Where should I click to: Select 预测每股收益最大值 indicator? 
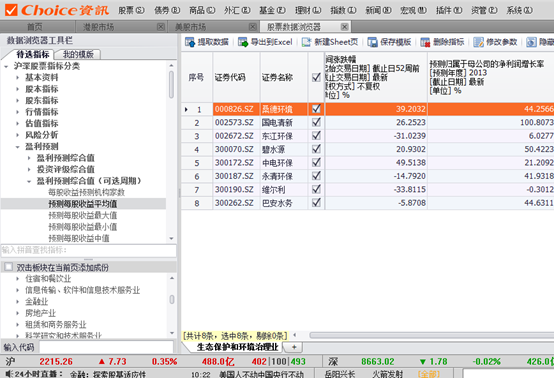(83, 215)
